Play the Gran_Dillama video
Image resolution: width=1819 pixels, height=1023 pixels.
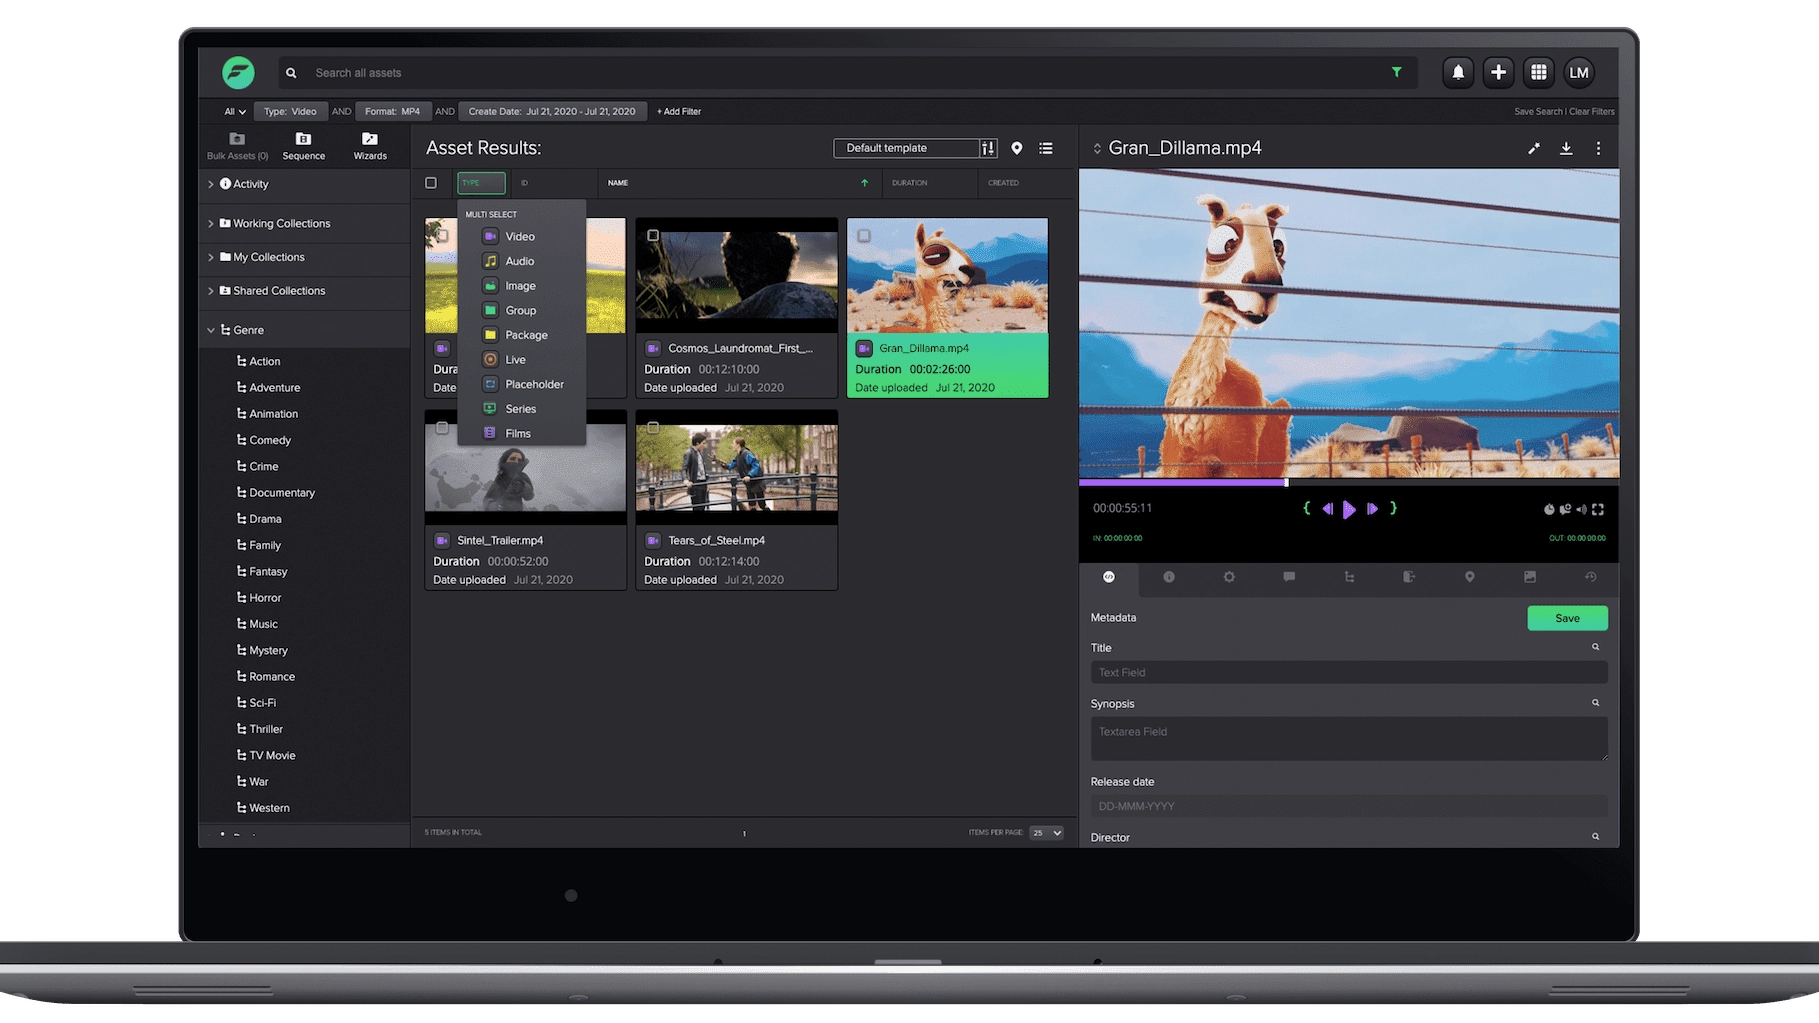click(x=1349, y=510)
